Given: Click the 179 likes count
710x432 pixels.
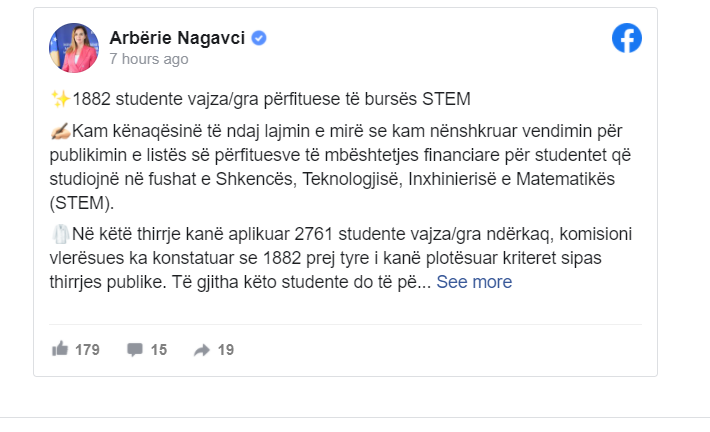Looking at the screenshot, I should [87, 350].
